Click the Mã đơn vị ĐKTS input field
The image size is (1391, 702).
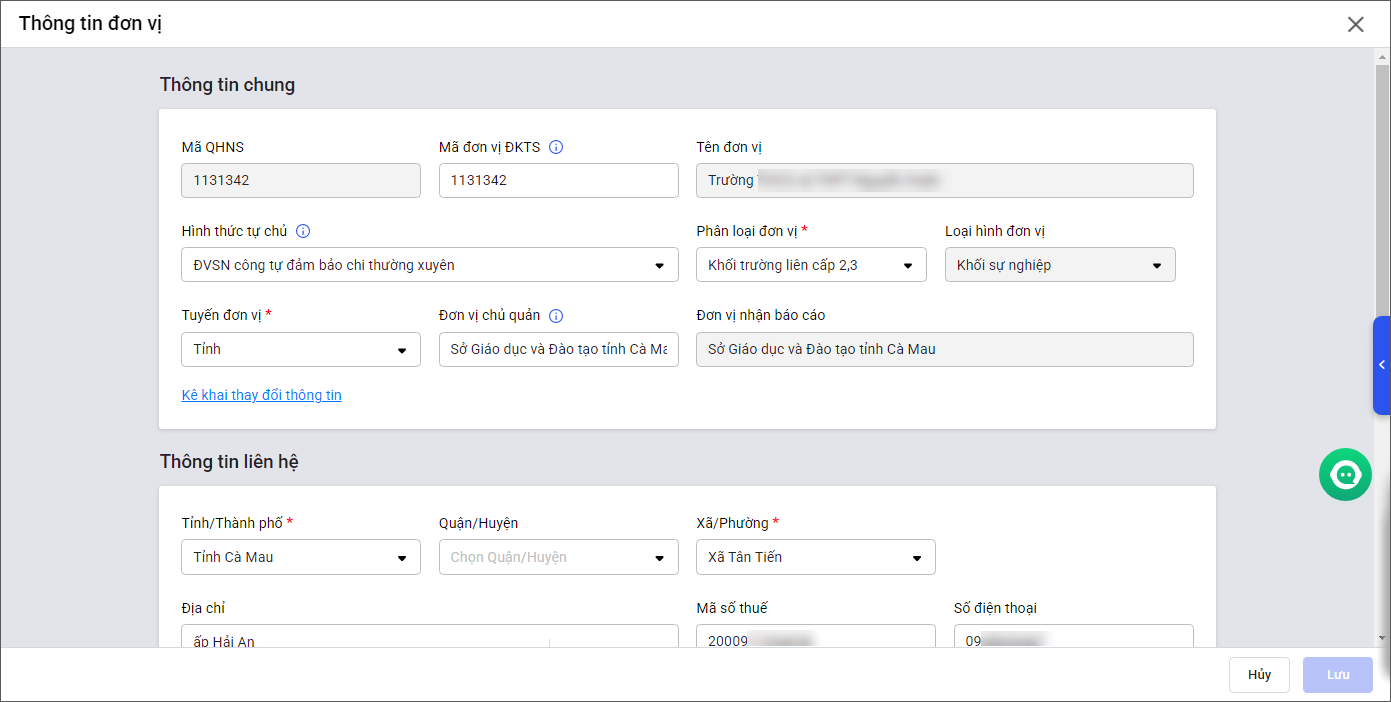pos(558,181)
